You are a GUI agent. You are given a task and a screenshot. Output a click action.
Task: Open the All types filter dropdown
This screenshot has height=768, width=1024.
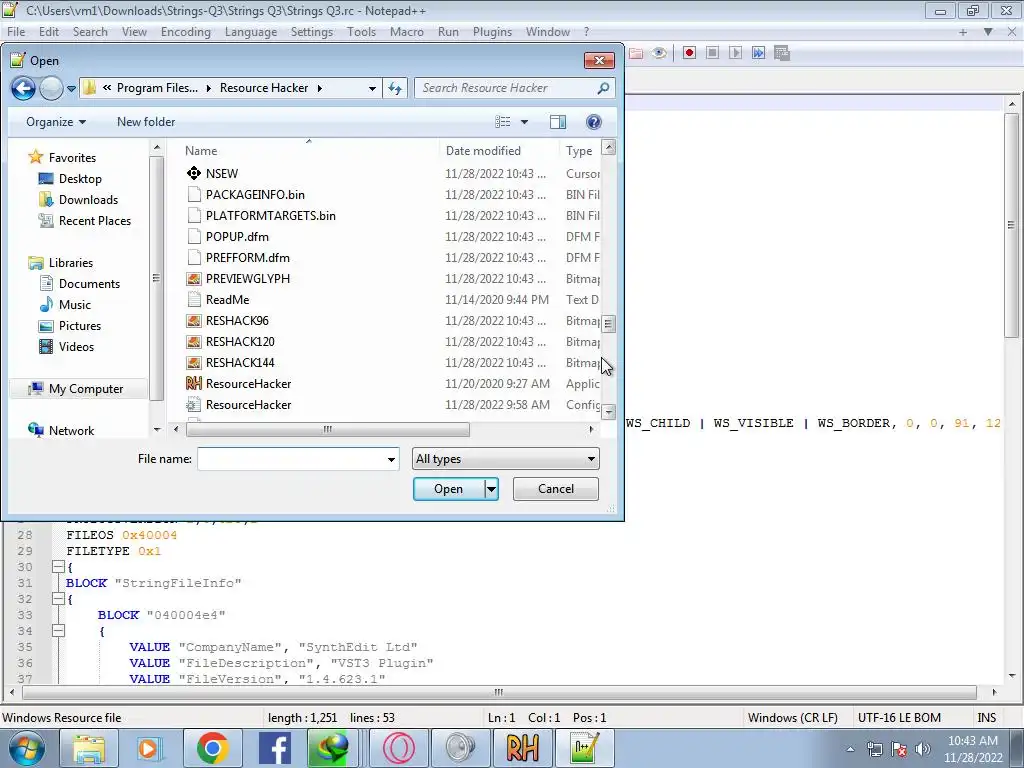click(x=505, y=459)
